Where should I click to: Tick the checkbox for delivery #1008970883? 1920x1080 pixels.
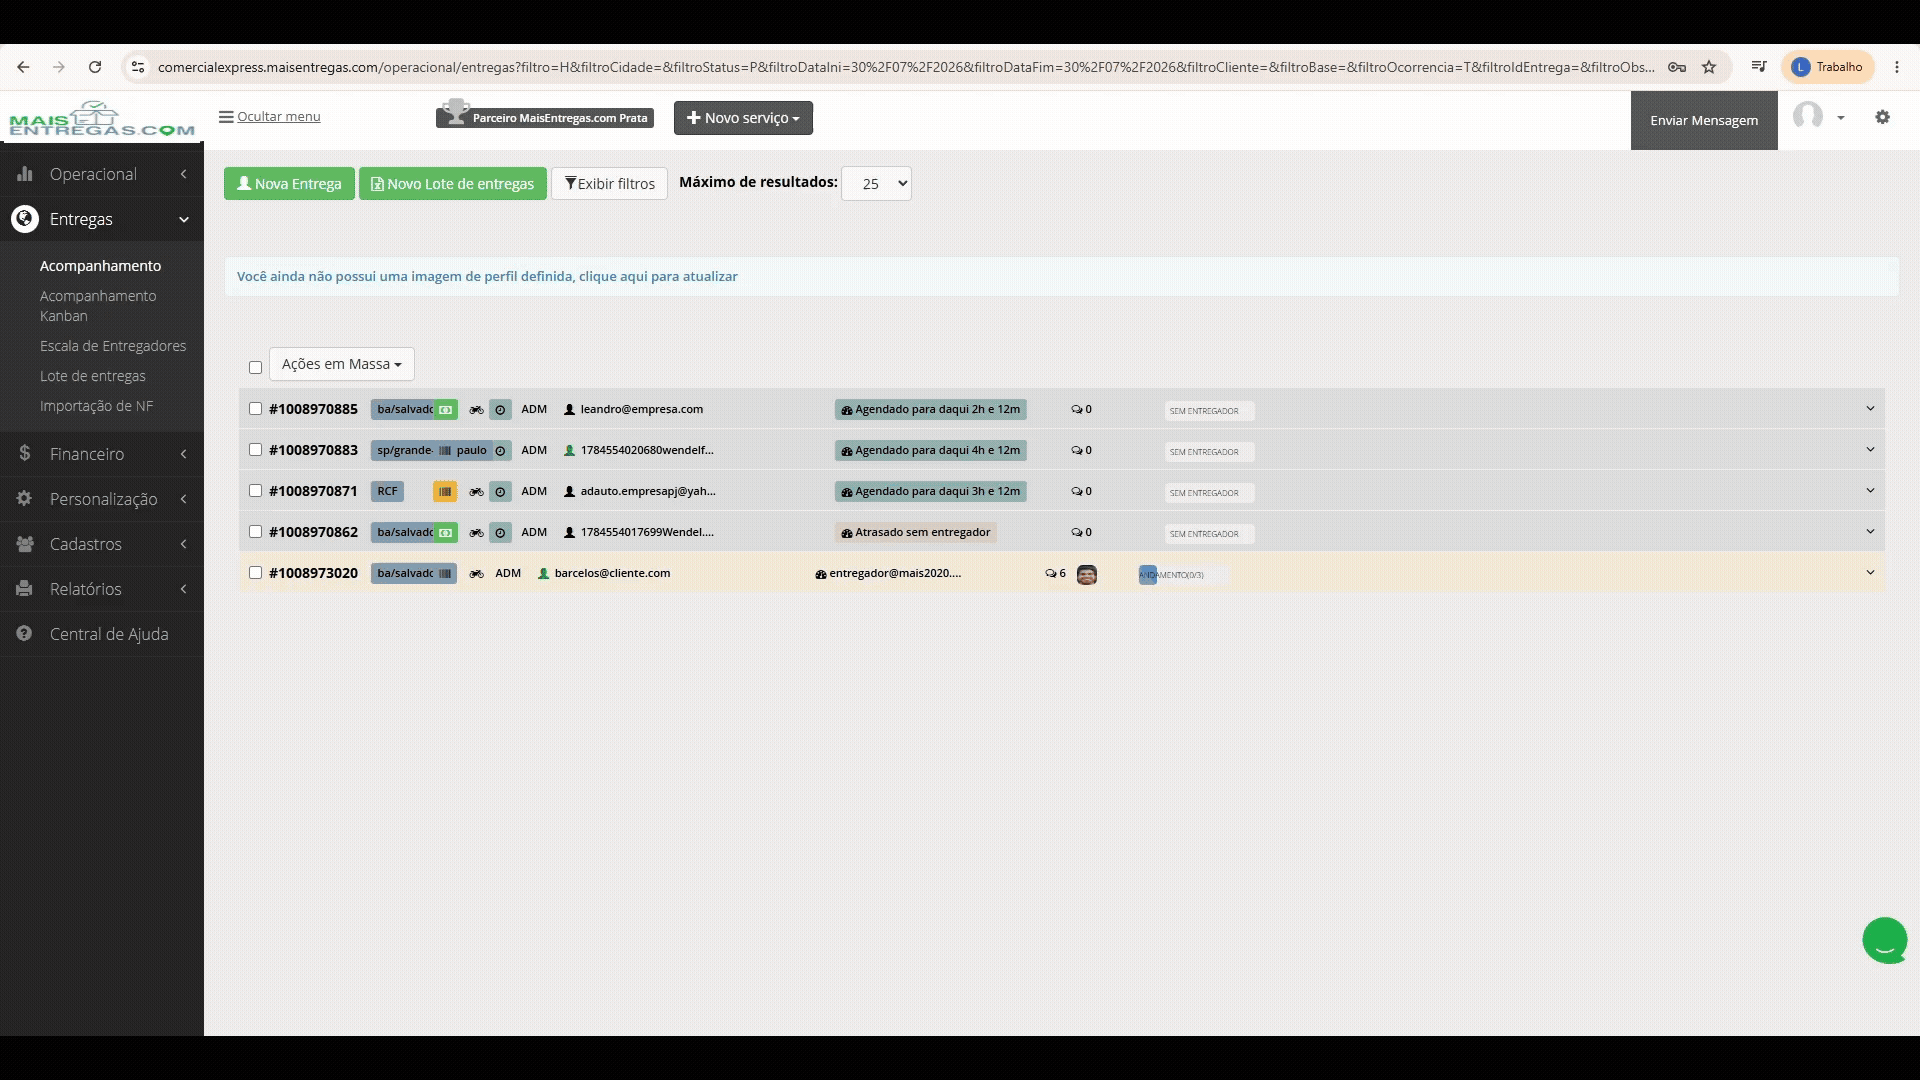tap(255, 450)
